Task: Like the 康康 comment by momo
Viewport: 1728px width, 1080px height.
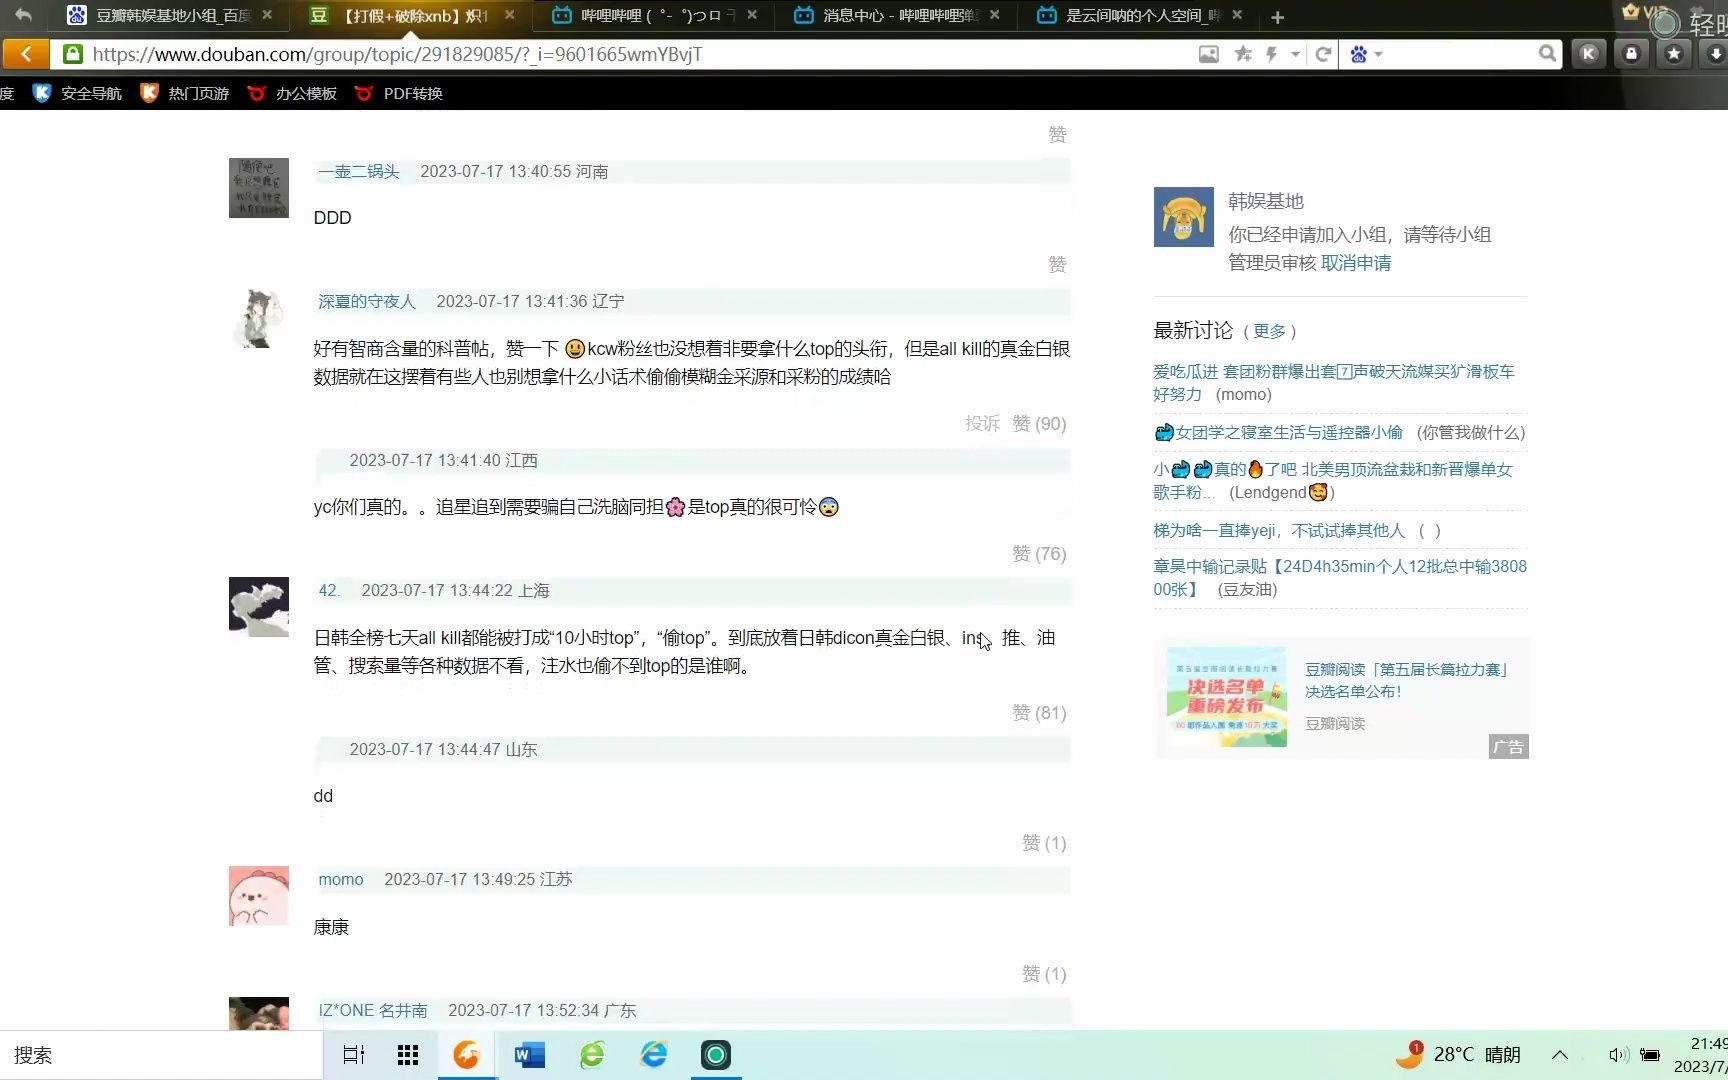Action: click(x=1044, y=973)
